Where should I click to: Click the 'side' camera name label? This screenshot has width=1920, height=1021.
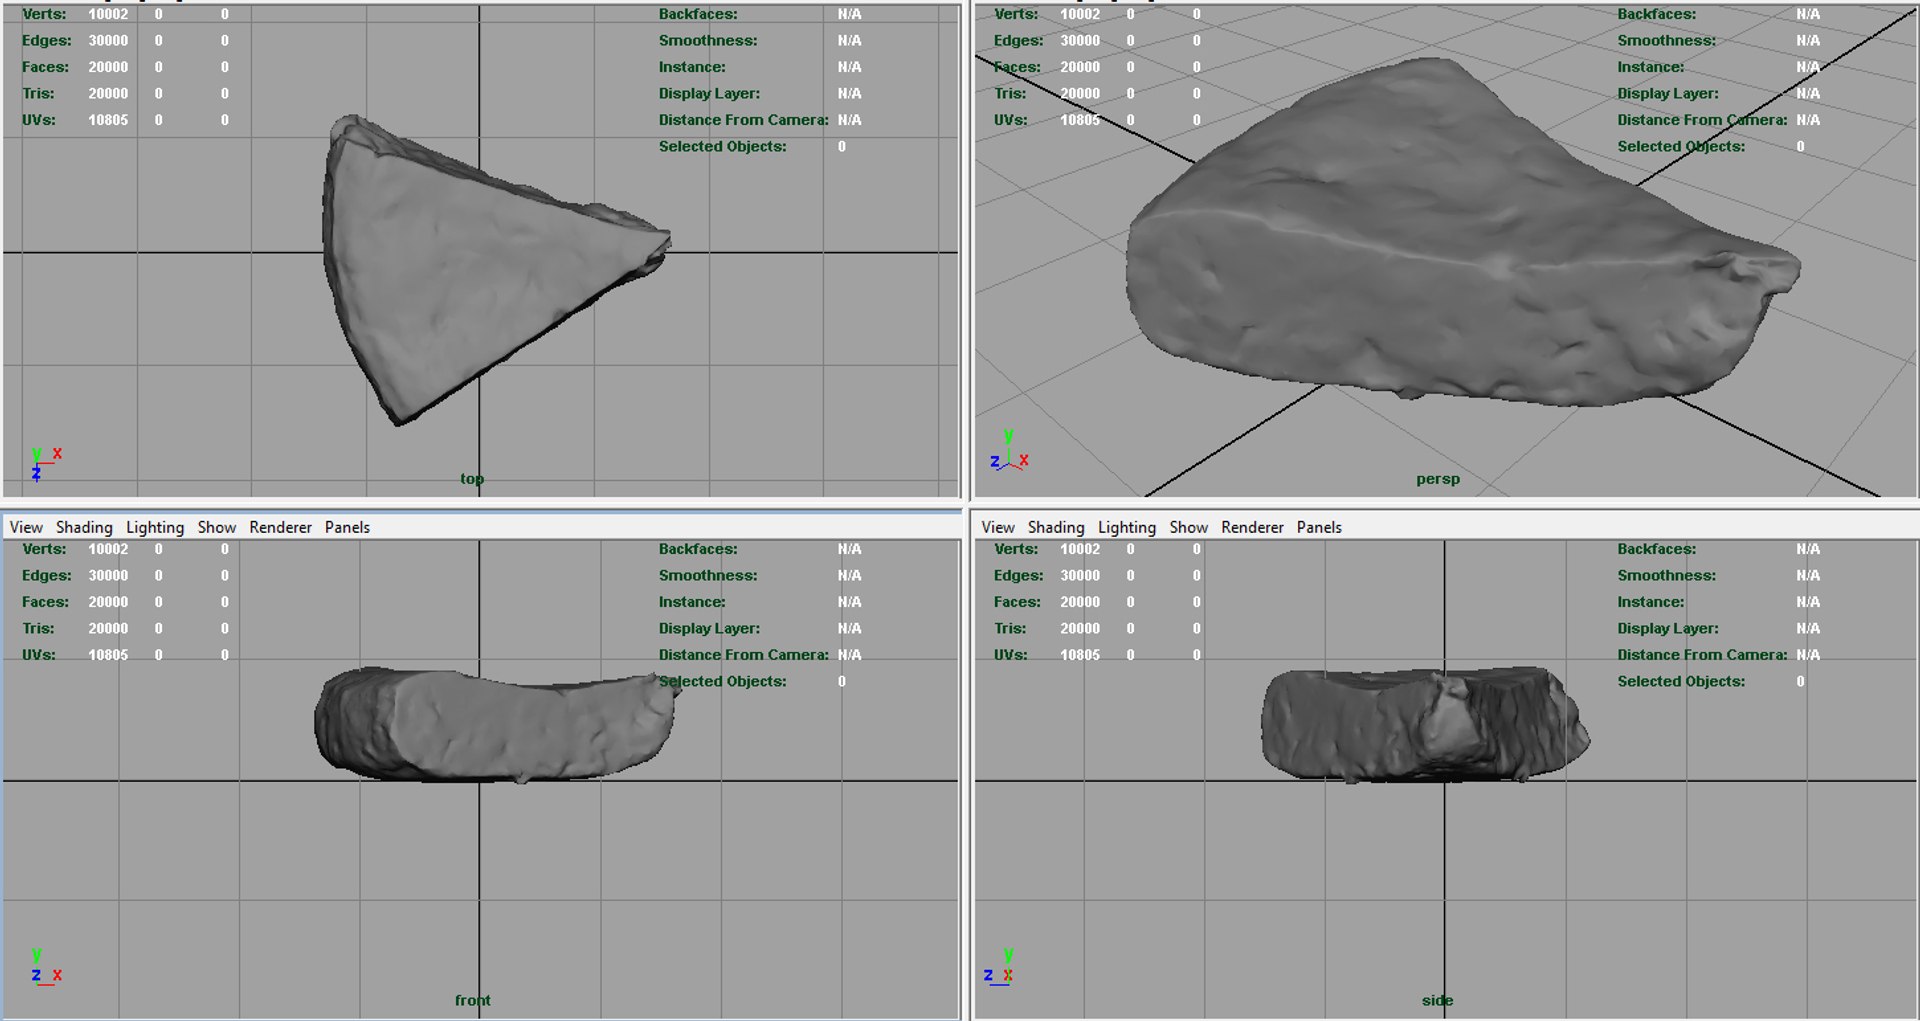pos(1438,1000)
